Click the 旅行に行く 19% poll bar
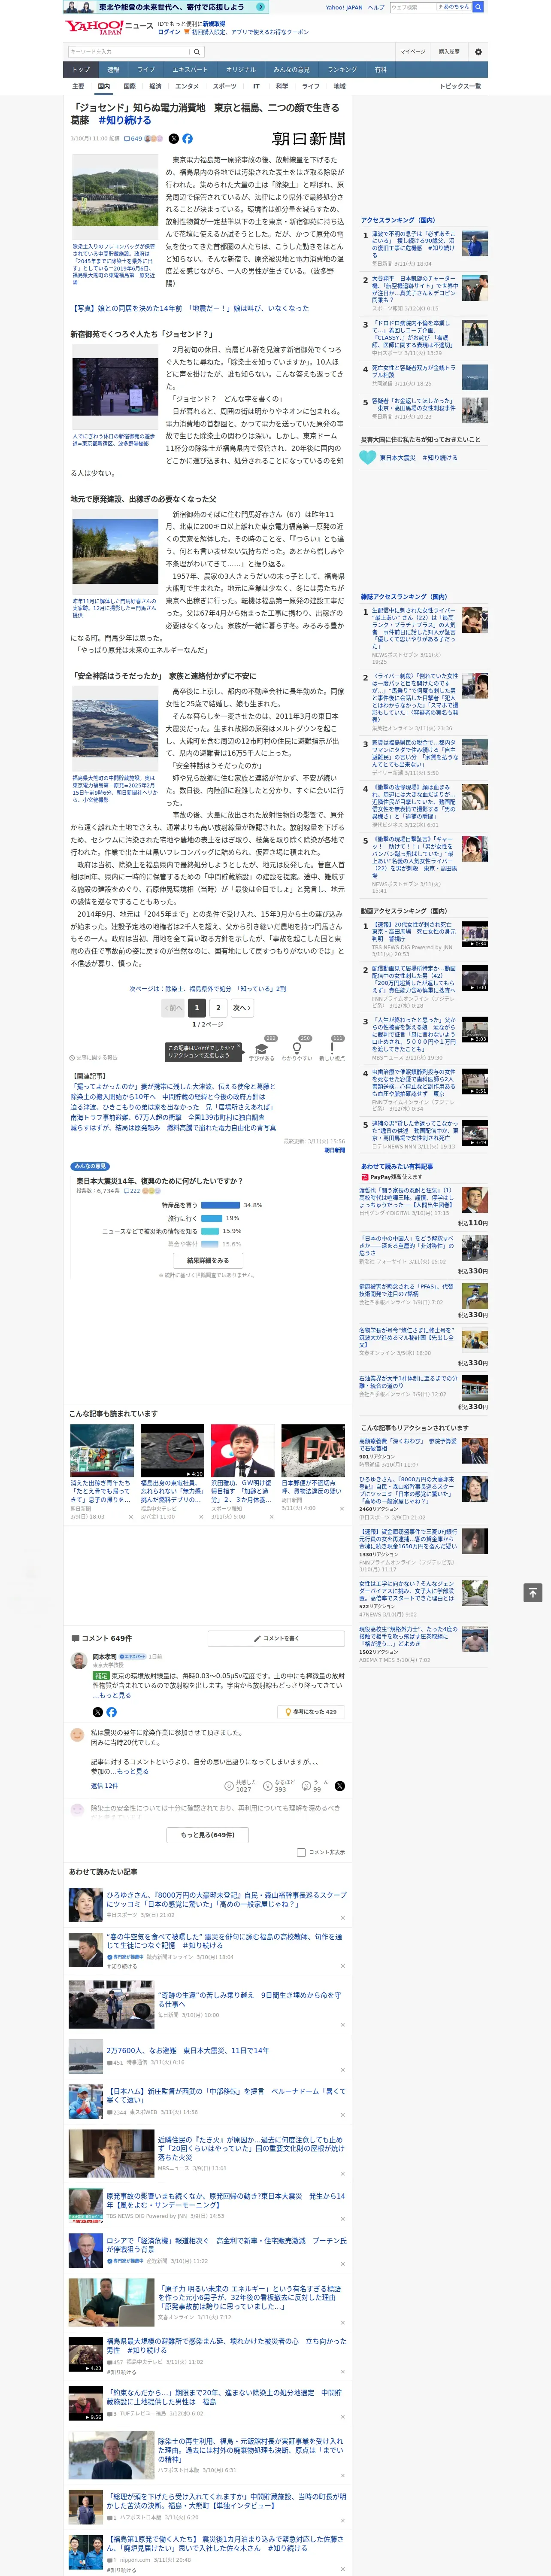Image resolution: width=551 pixels, height=2576 pixels. [211, 1218]
